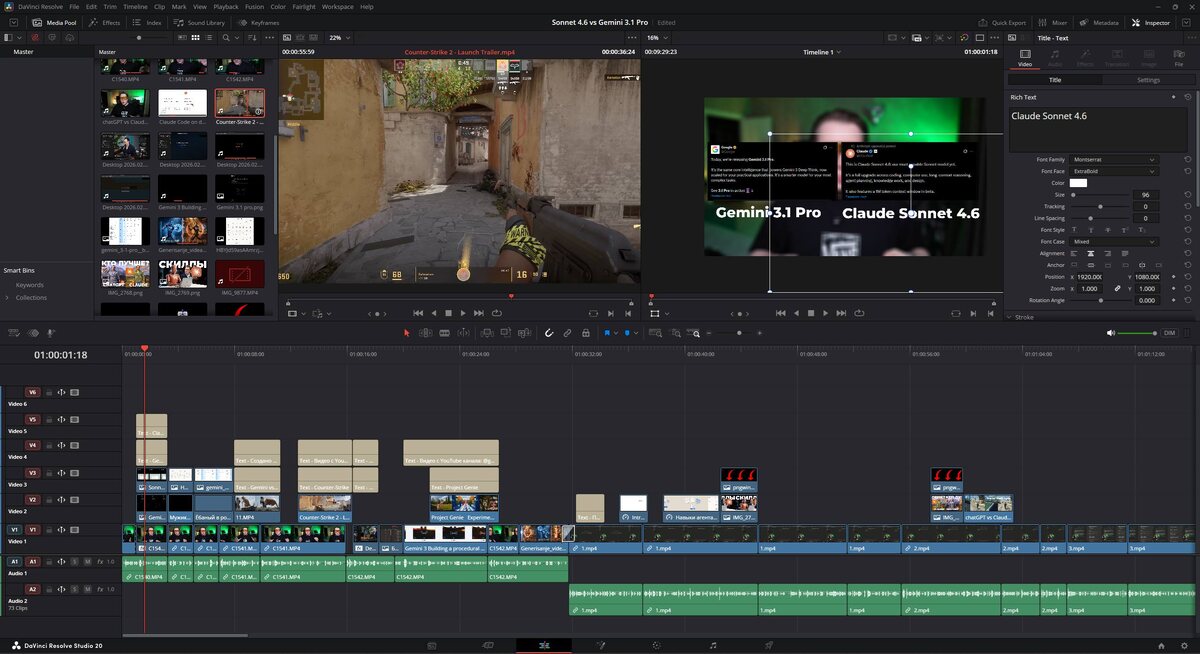The width and height of the screenshot is (1200, 654).
Task: Solo the Audio 1 track
Action: (x=74, y=562)
